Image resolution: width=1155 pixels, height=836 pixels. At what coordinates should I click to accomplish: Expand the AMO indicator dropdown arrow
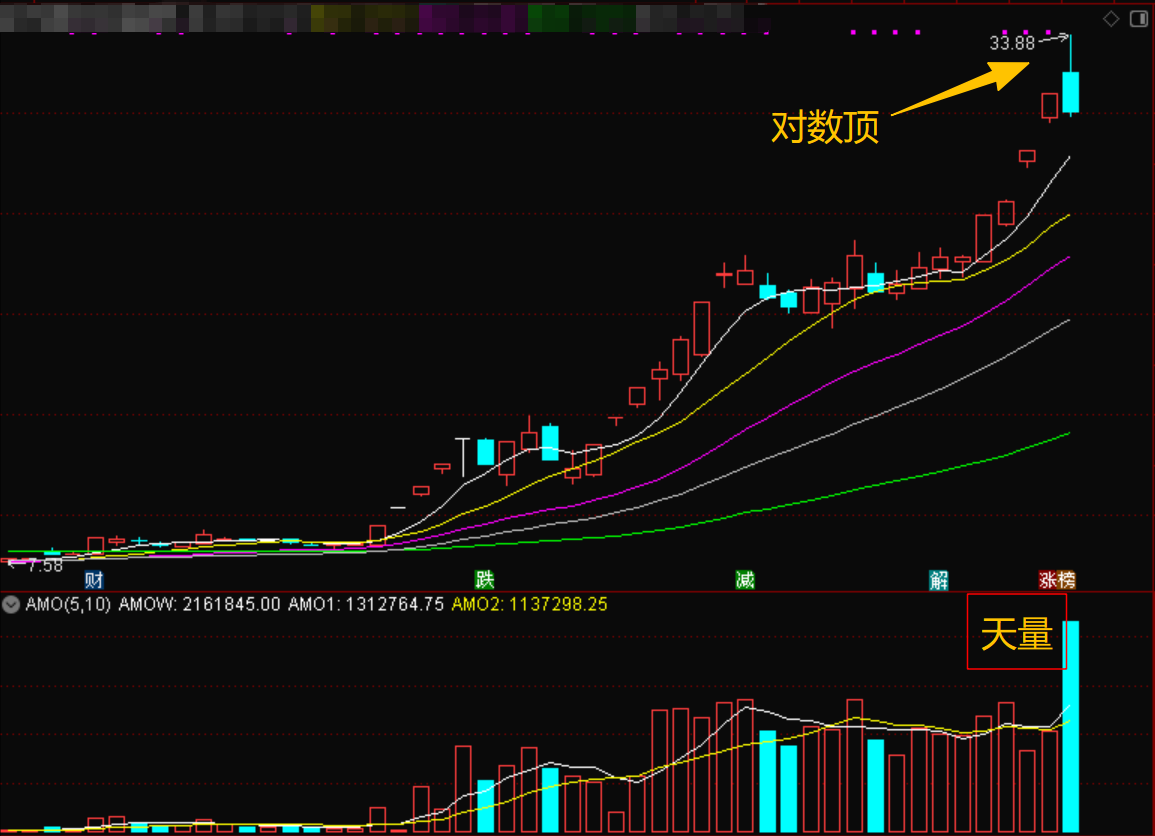11,605
